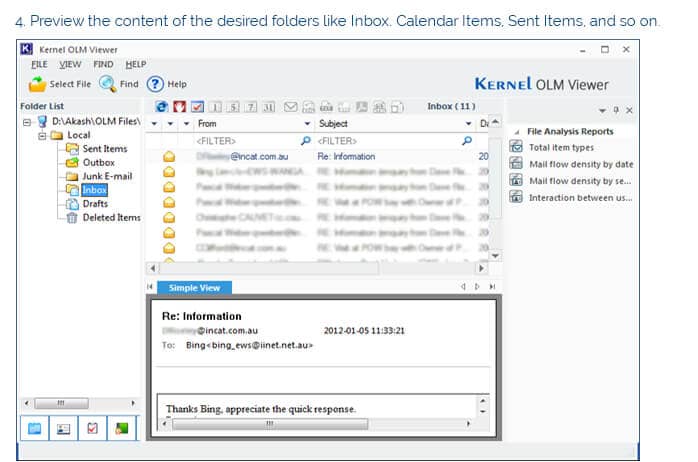Collapse the D:\Akash\OLM Files tree node

(27, 122)
